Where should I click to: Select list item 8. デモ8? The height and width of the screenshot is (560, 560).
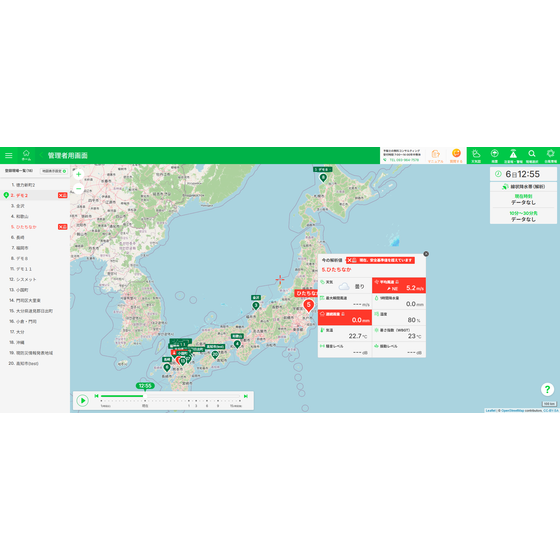[35, 258]
